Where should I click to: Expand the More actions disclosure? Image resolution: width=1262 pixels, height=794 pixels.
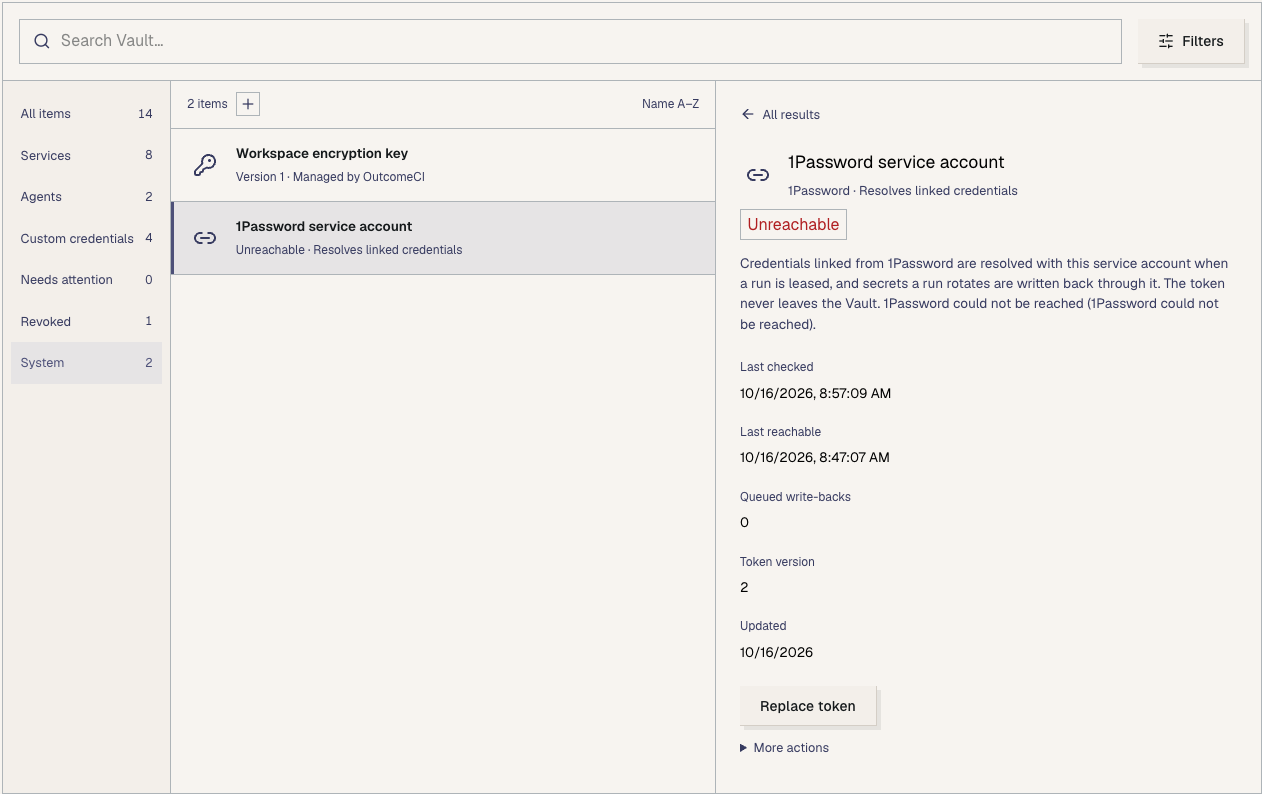[784, 748]
